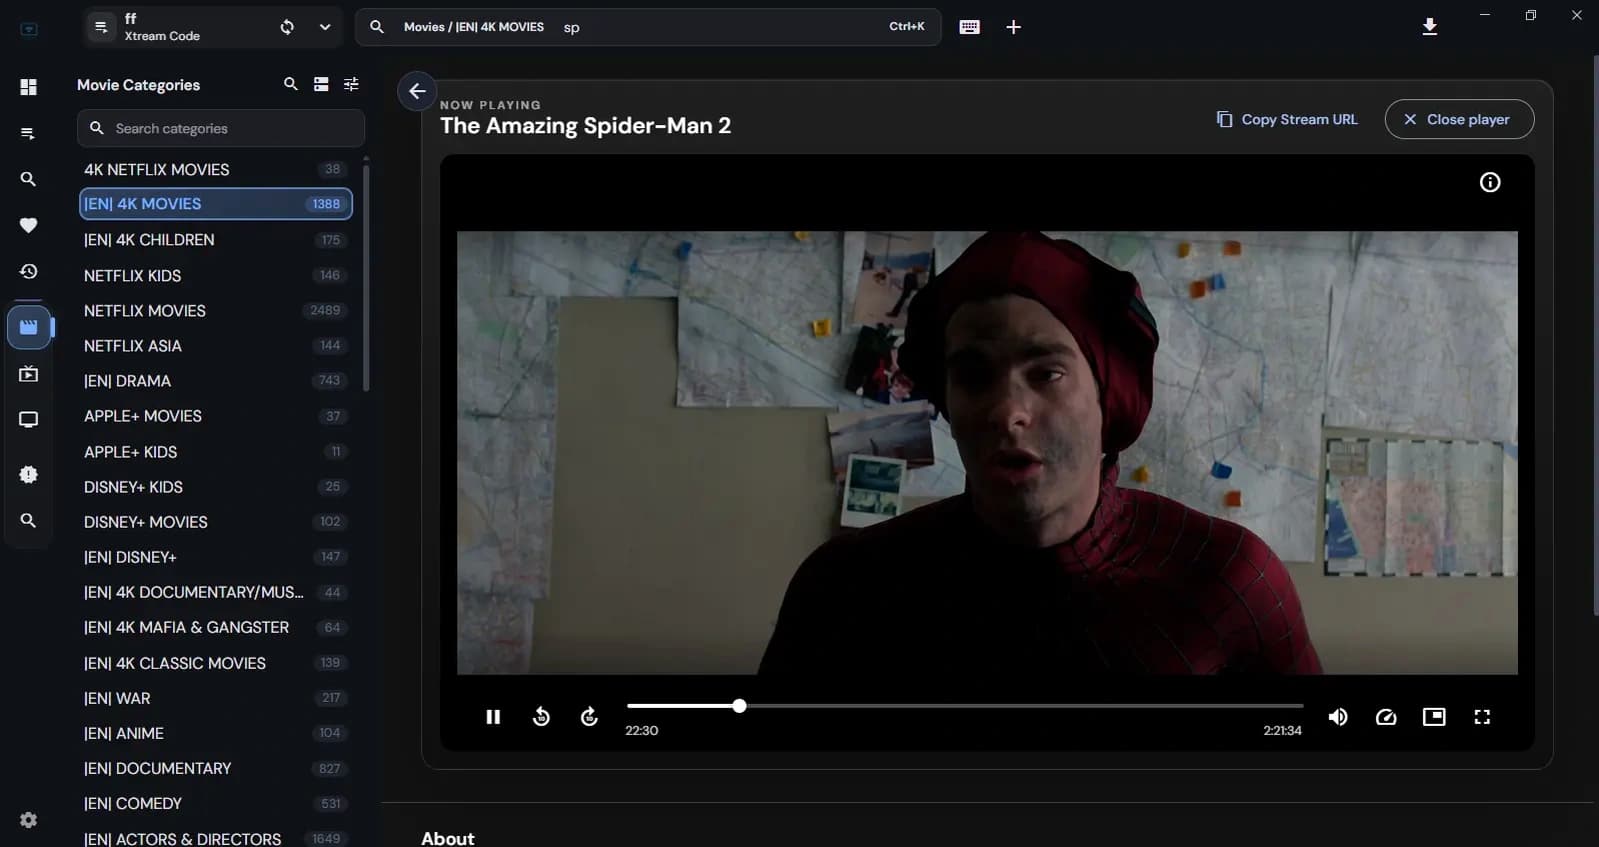Select the Movies clapperboard icon in sidebar
Screen dimensions: 1599x847
tap(28, 327)
